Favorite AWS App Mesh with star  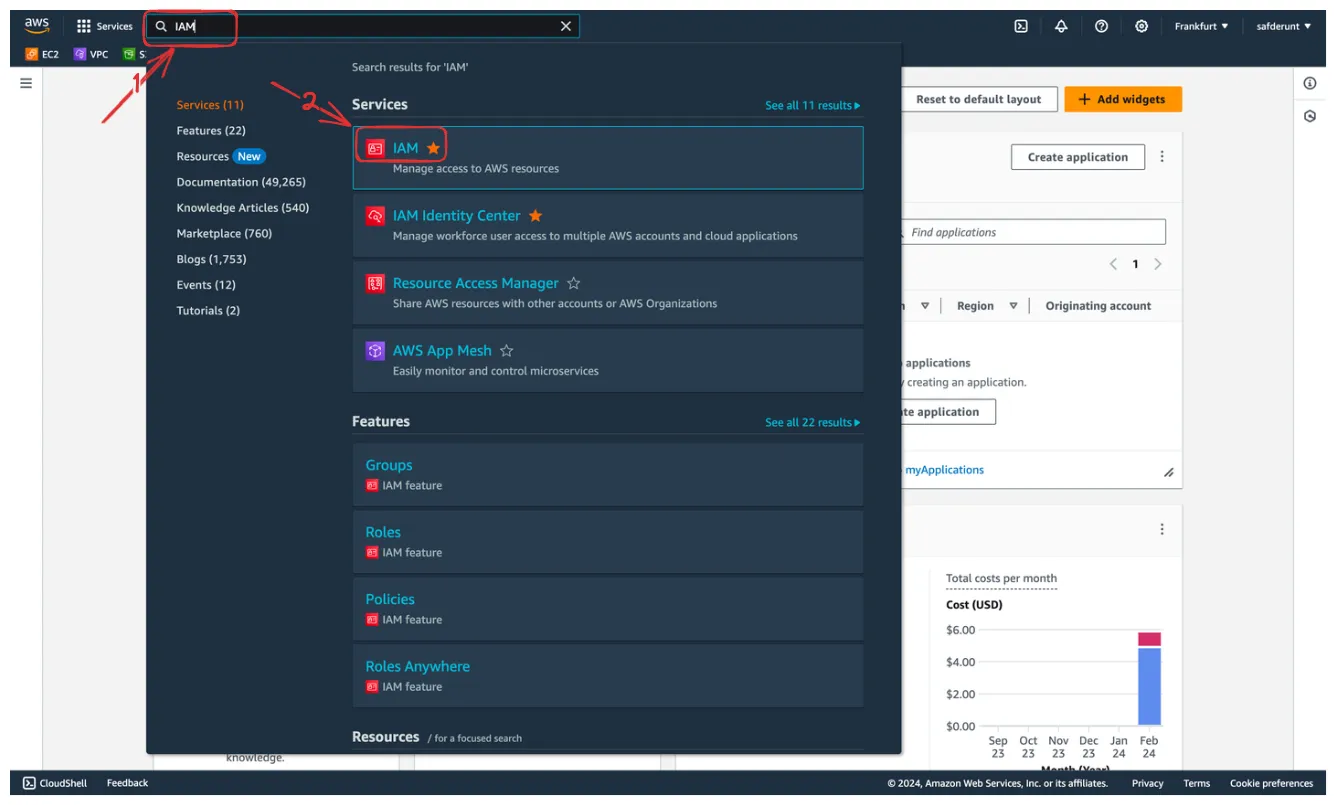pos(506,351)
